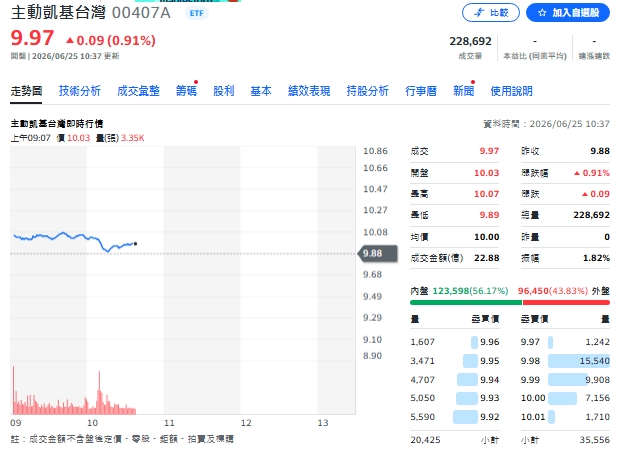Click the 成交量 value 228,692 in header
The height and width of the screenshot is (466, 625).
tap(470, 41)
